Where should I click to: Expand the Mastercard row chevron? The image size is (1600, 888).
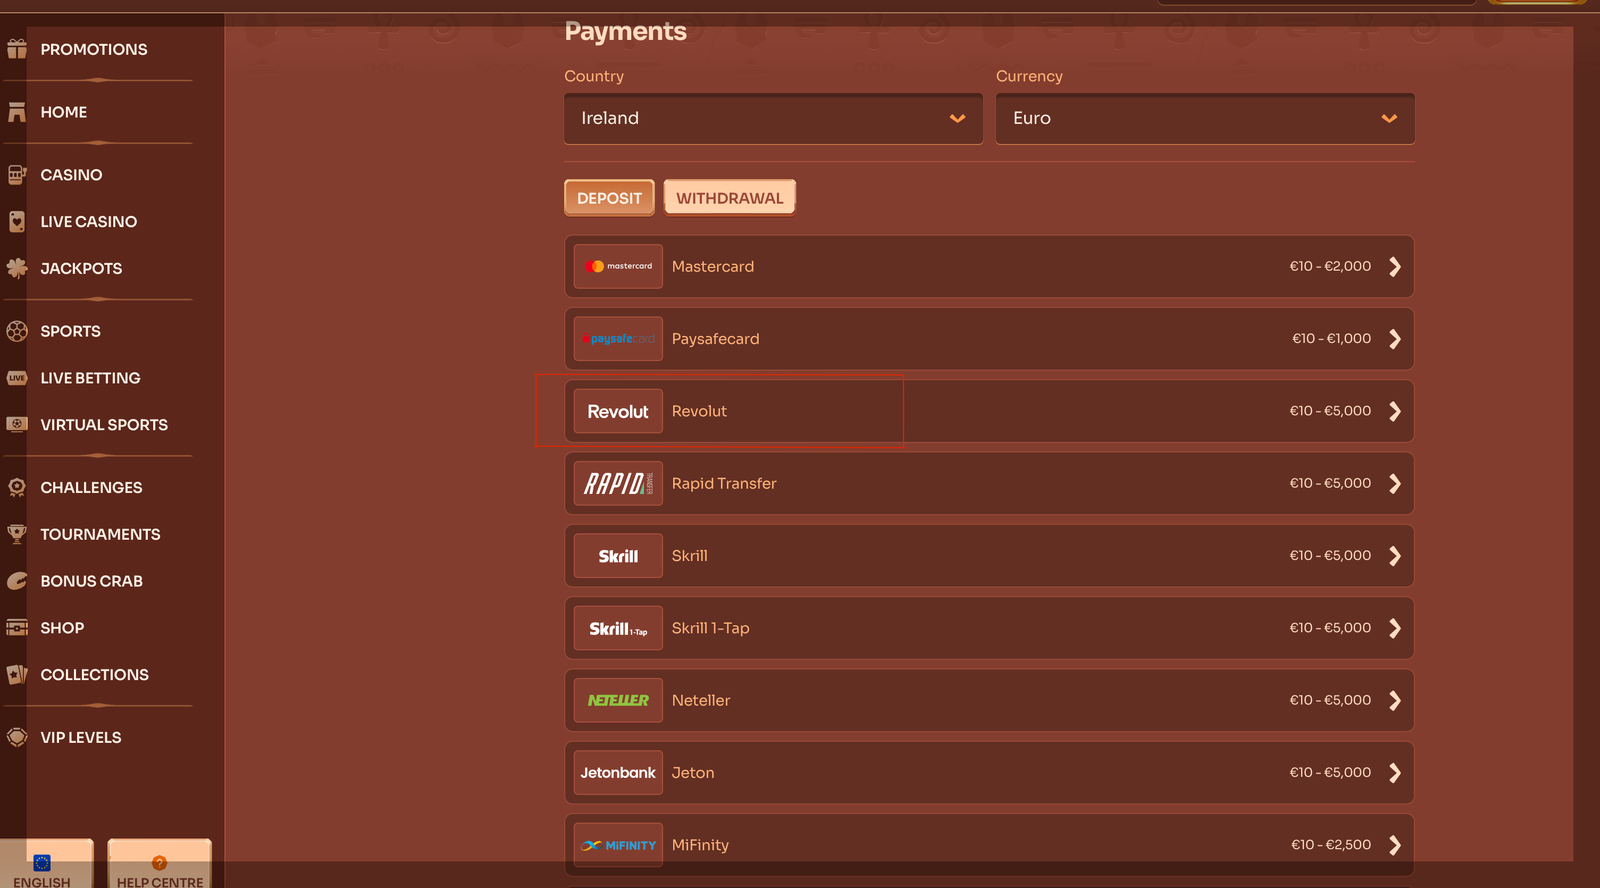click(x=1395, y=267)
